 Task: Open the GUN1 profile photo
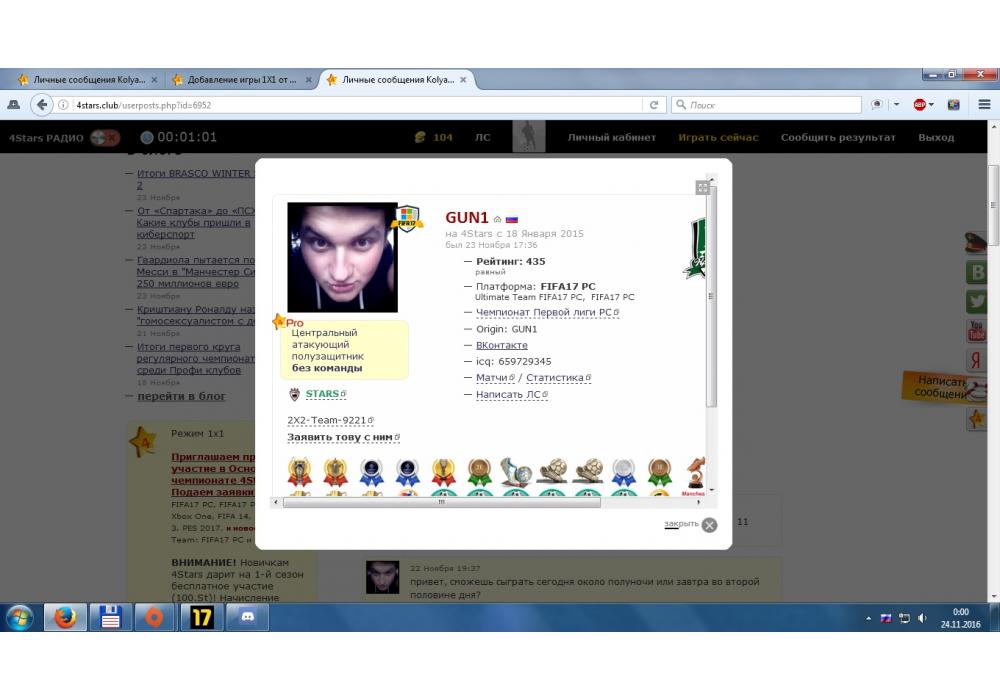342,257
